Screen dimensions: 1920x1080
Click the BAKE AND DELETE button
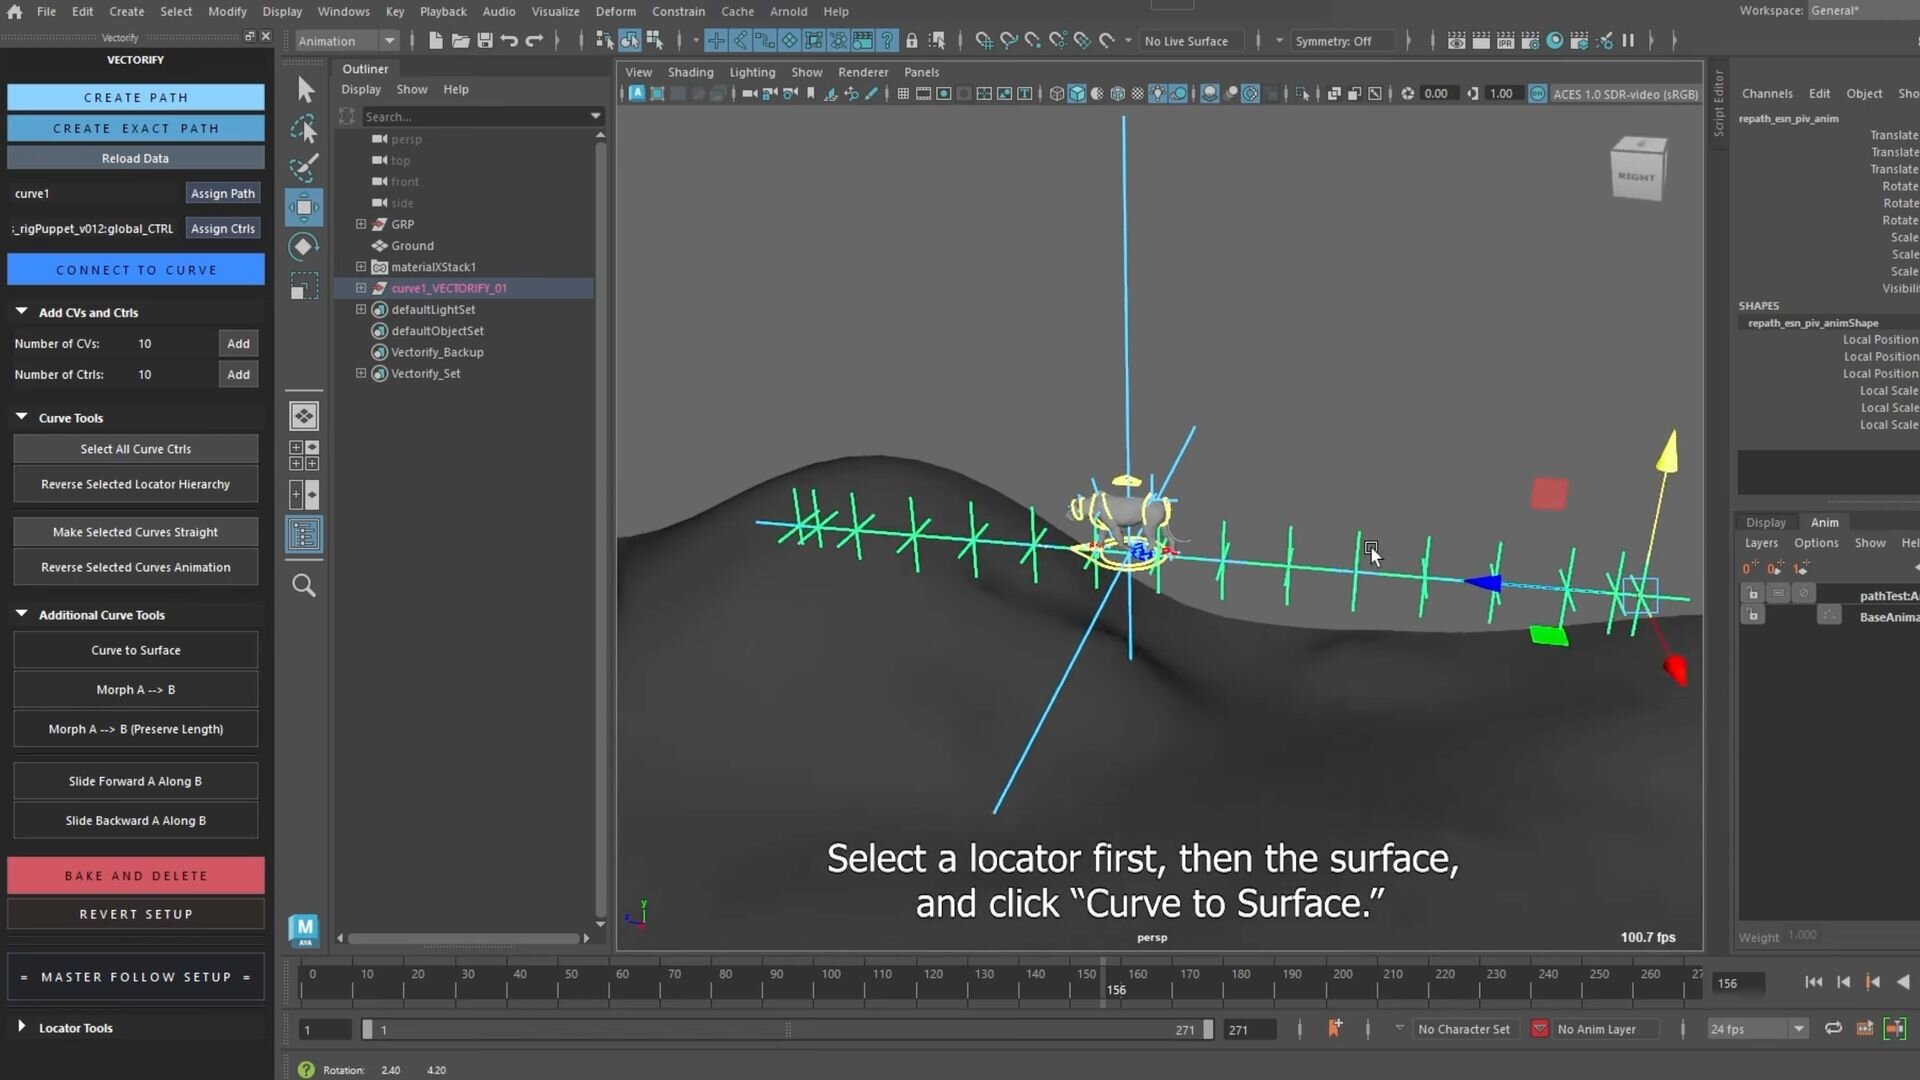135,875
